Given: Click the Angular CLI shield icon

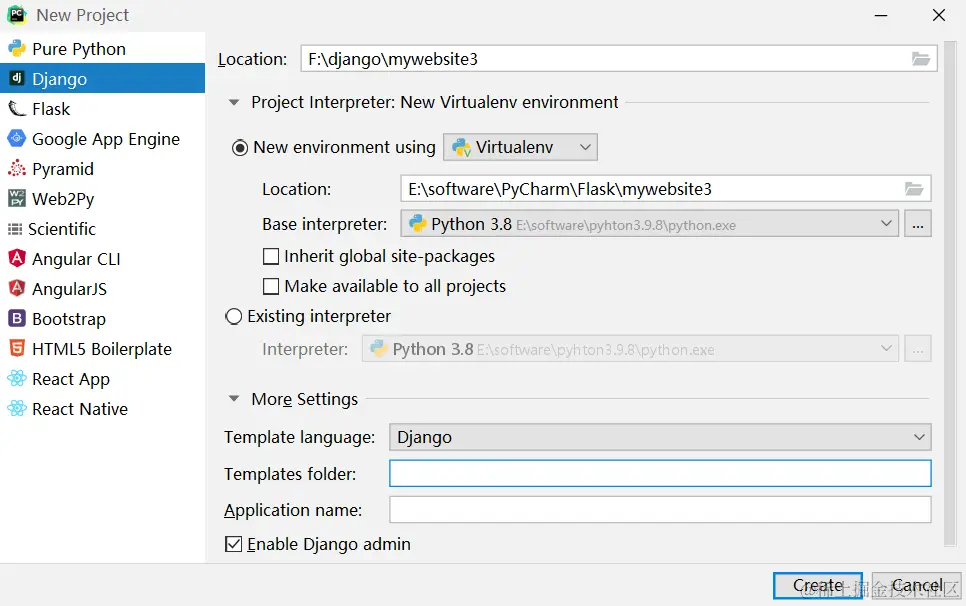Looking at the screenshot, I should tap(17, 258).
